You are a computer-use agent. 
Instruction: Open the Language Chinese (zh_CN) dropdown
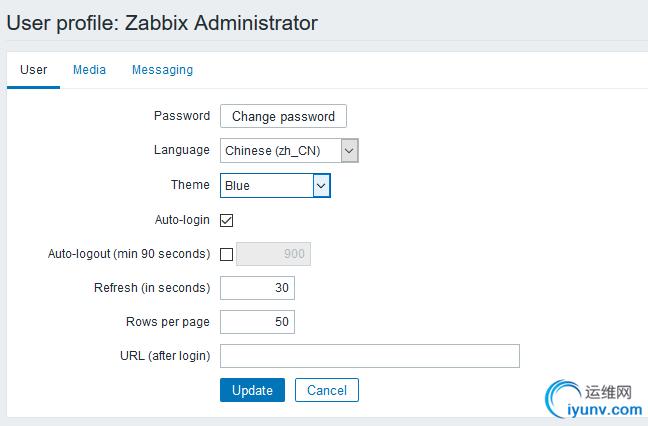coord(289,150)
